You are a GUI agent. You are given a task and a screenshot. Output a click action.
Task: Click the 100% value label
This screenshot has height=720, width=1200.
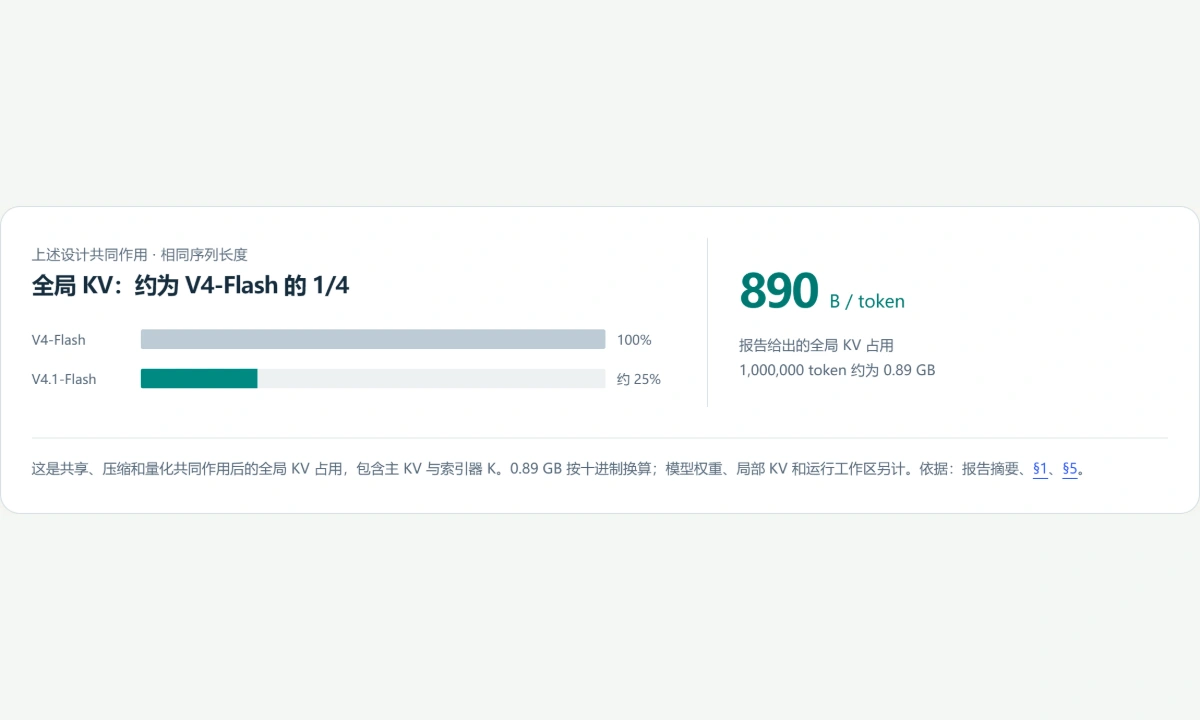tap(634, 340)
